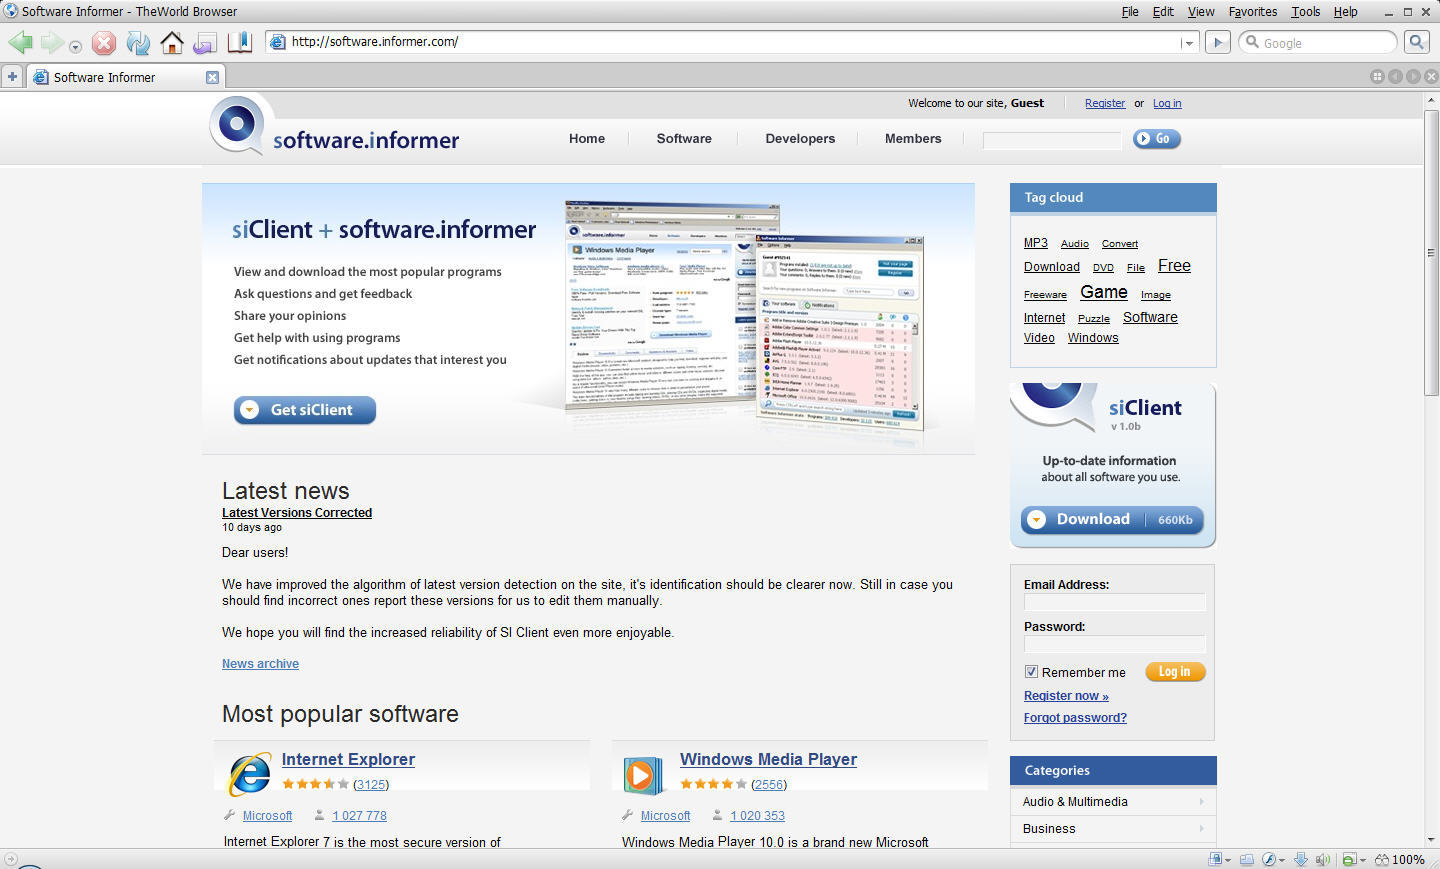Open the Favorites book icon

coord(239,42)
